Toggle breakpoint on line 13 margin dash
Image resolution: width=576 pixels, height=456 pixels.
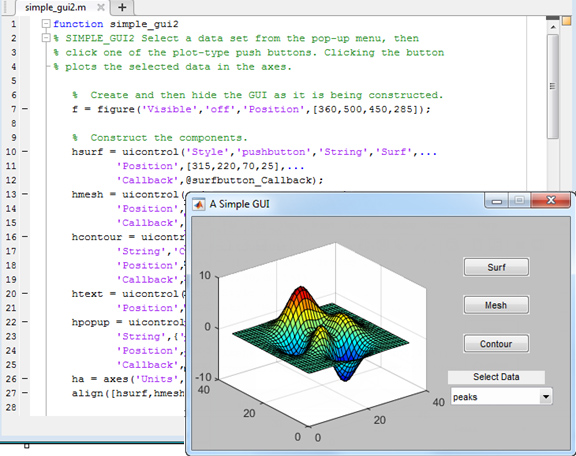pyautogui.click(x=25, y=194)
